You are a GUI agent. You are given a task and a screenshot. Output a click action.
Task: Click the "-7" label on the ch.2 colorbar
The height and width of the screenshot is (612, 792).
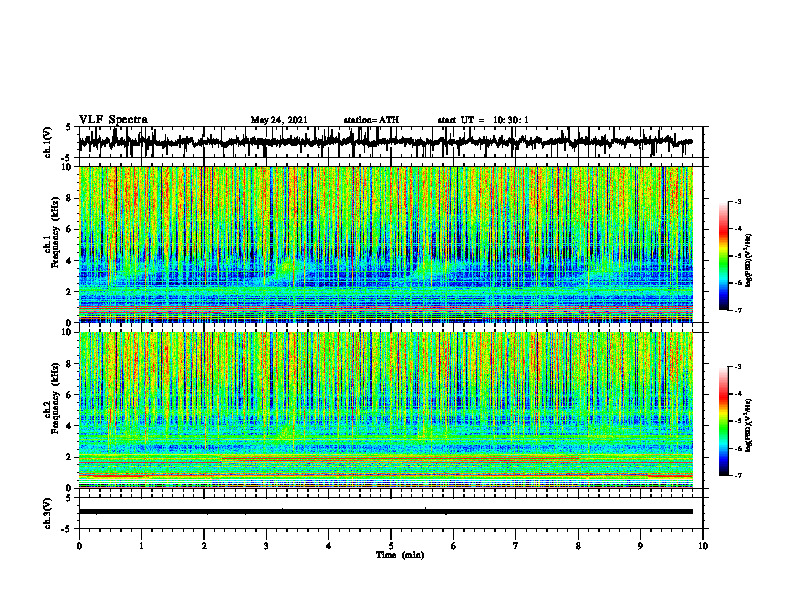point(737,476)
